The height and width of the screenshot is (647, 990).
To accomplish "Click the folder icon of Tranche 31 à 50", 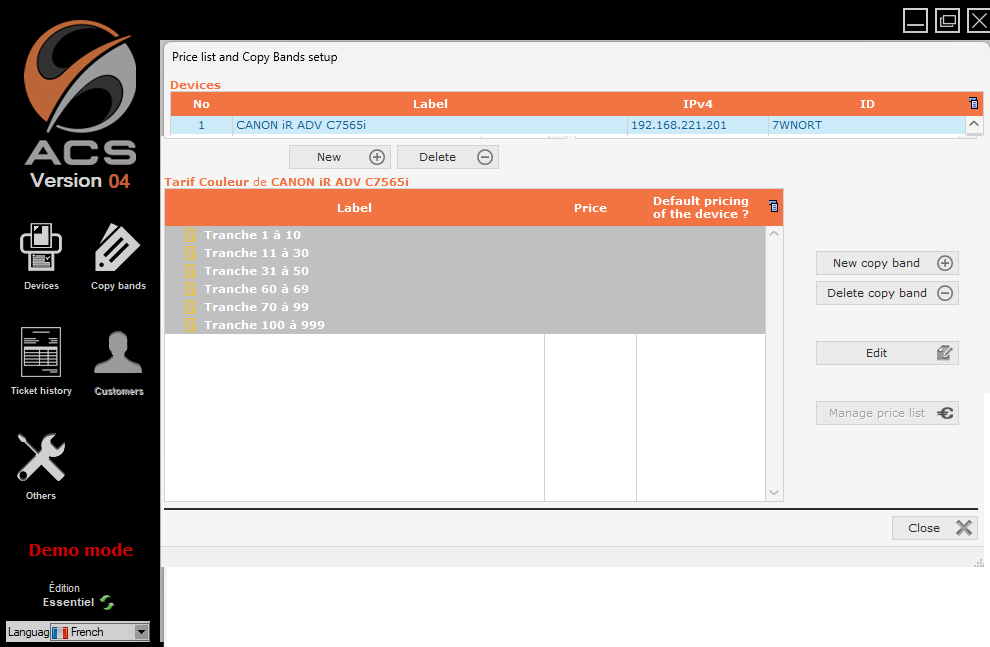I will (190, 271).
